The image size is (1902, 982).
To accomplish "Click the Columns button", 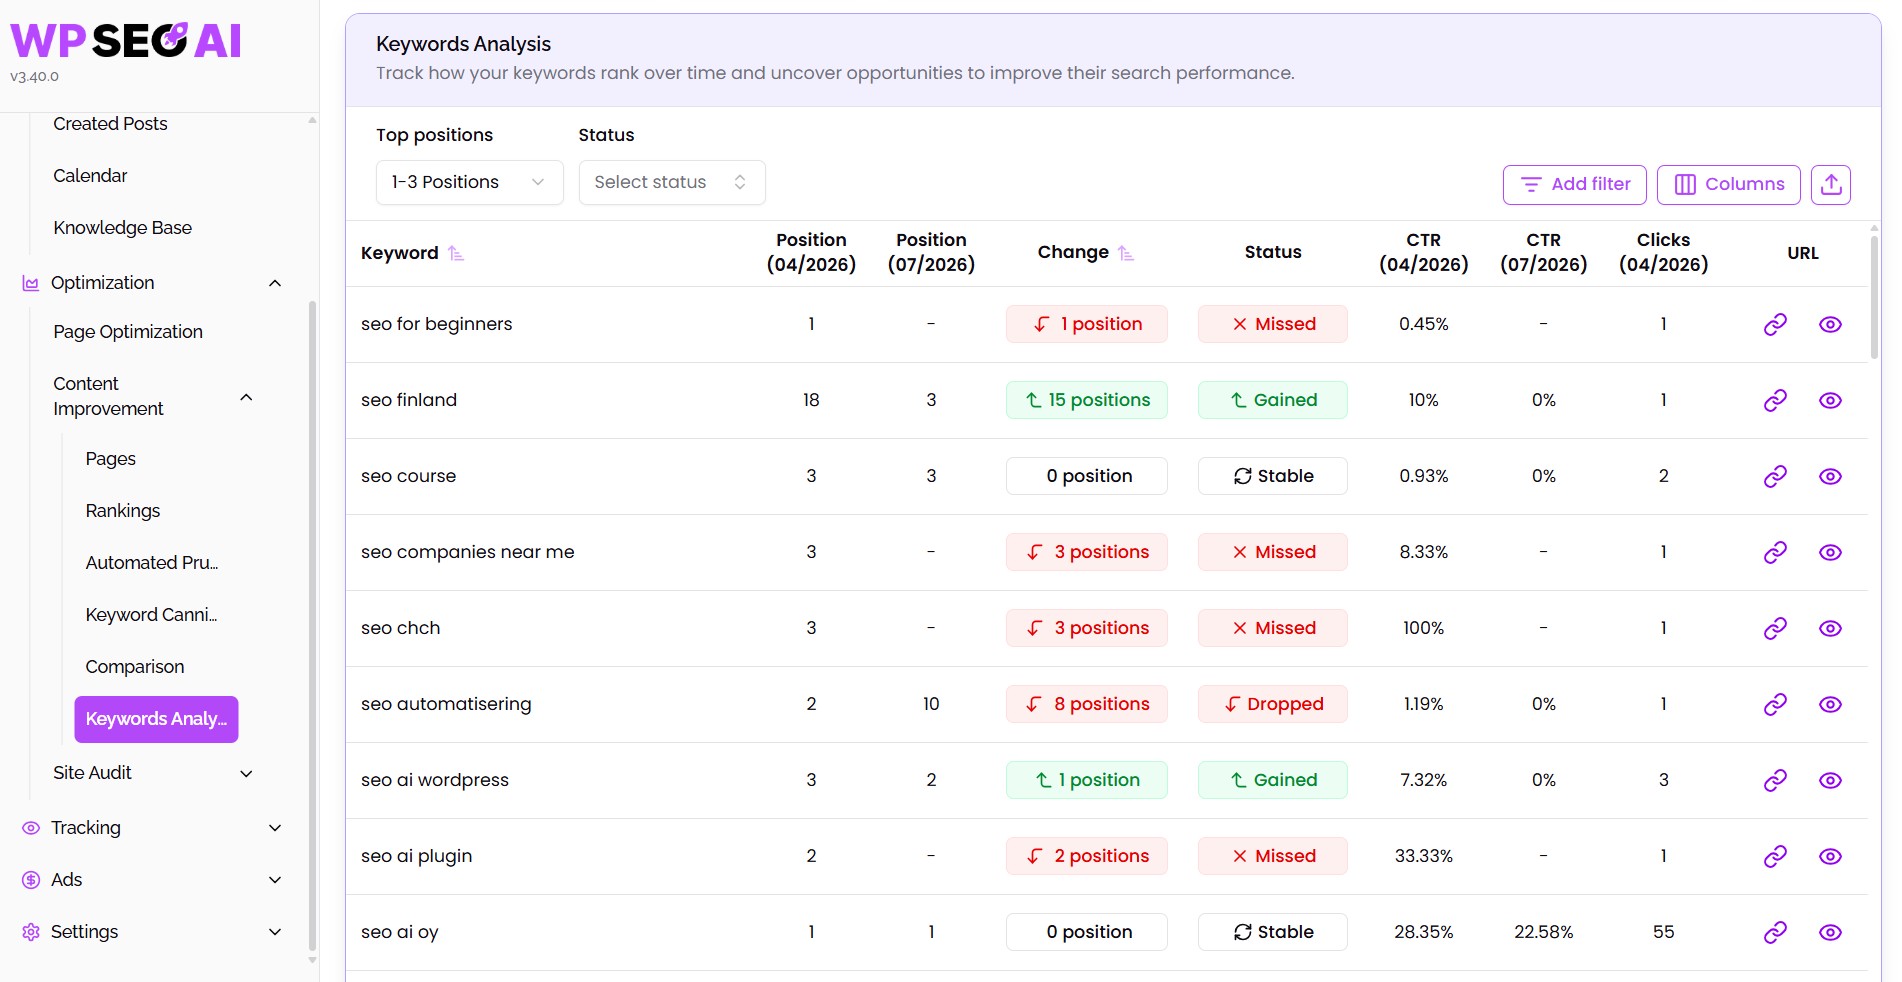I will point(1728,184).
